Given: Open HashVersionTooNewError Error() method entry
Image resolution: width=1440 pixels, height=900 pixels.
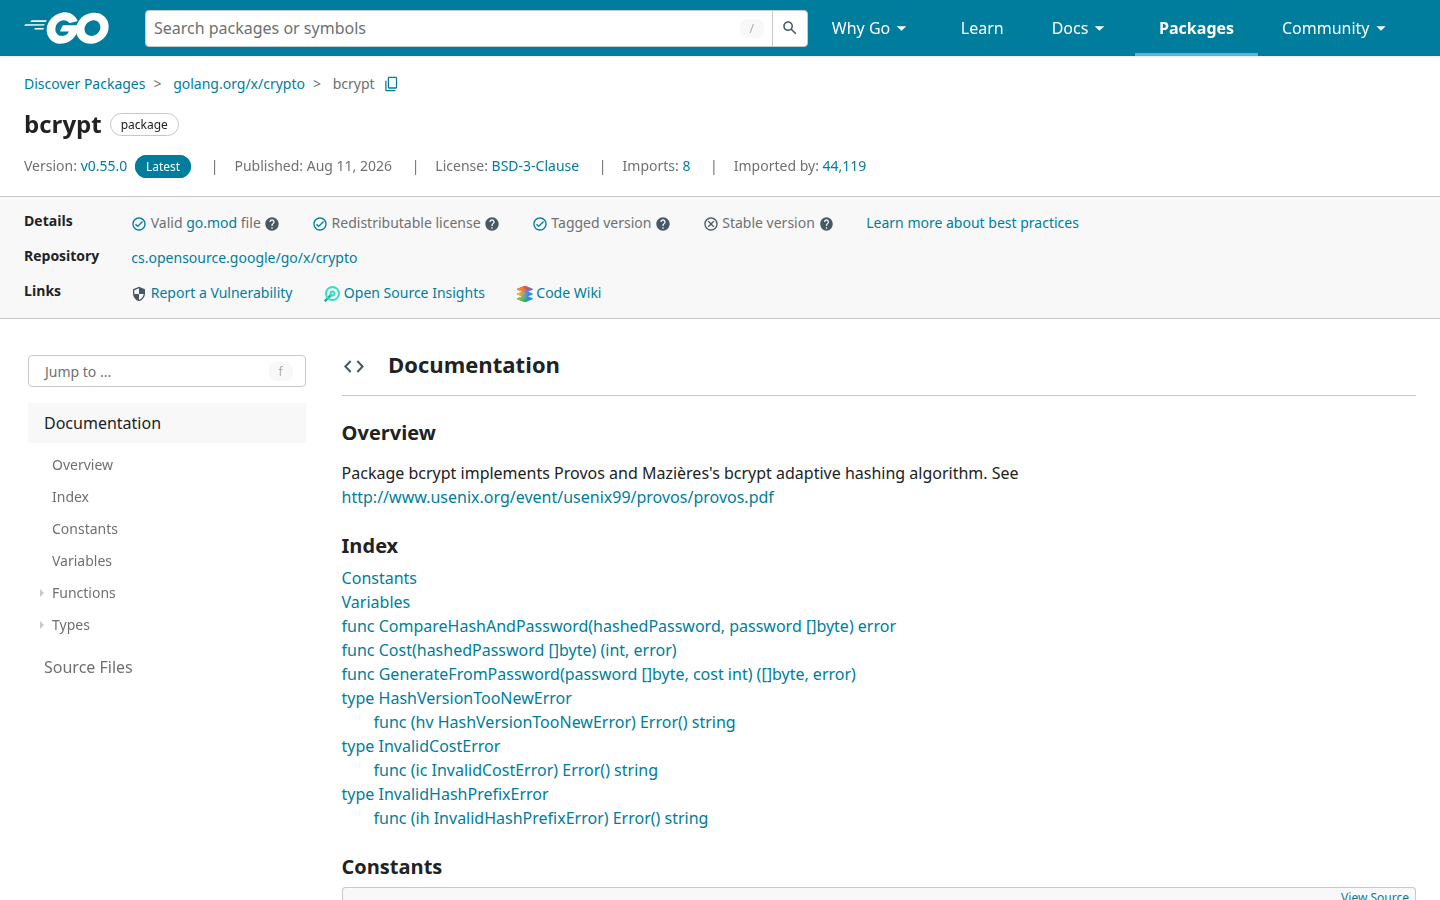Looking at the screenshot, I should coord(555,722).
